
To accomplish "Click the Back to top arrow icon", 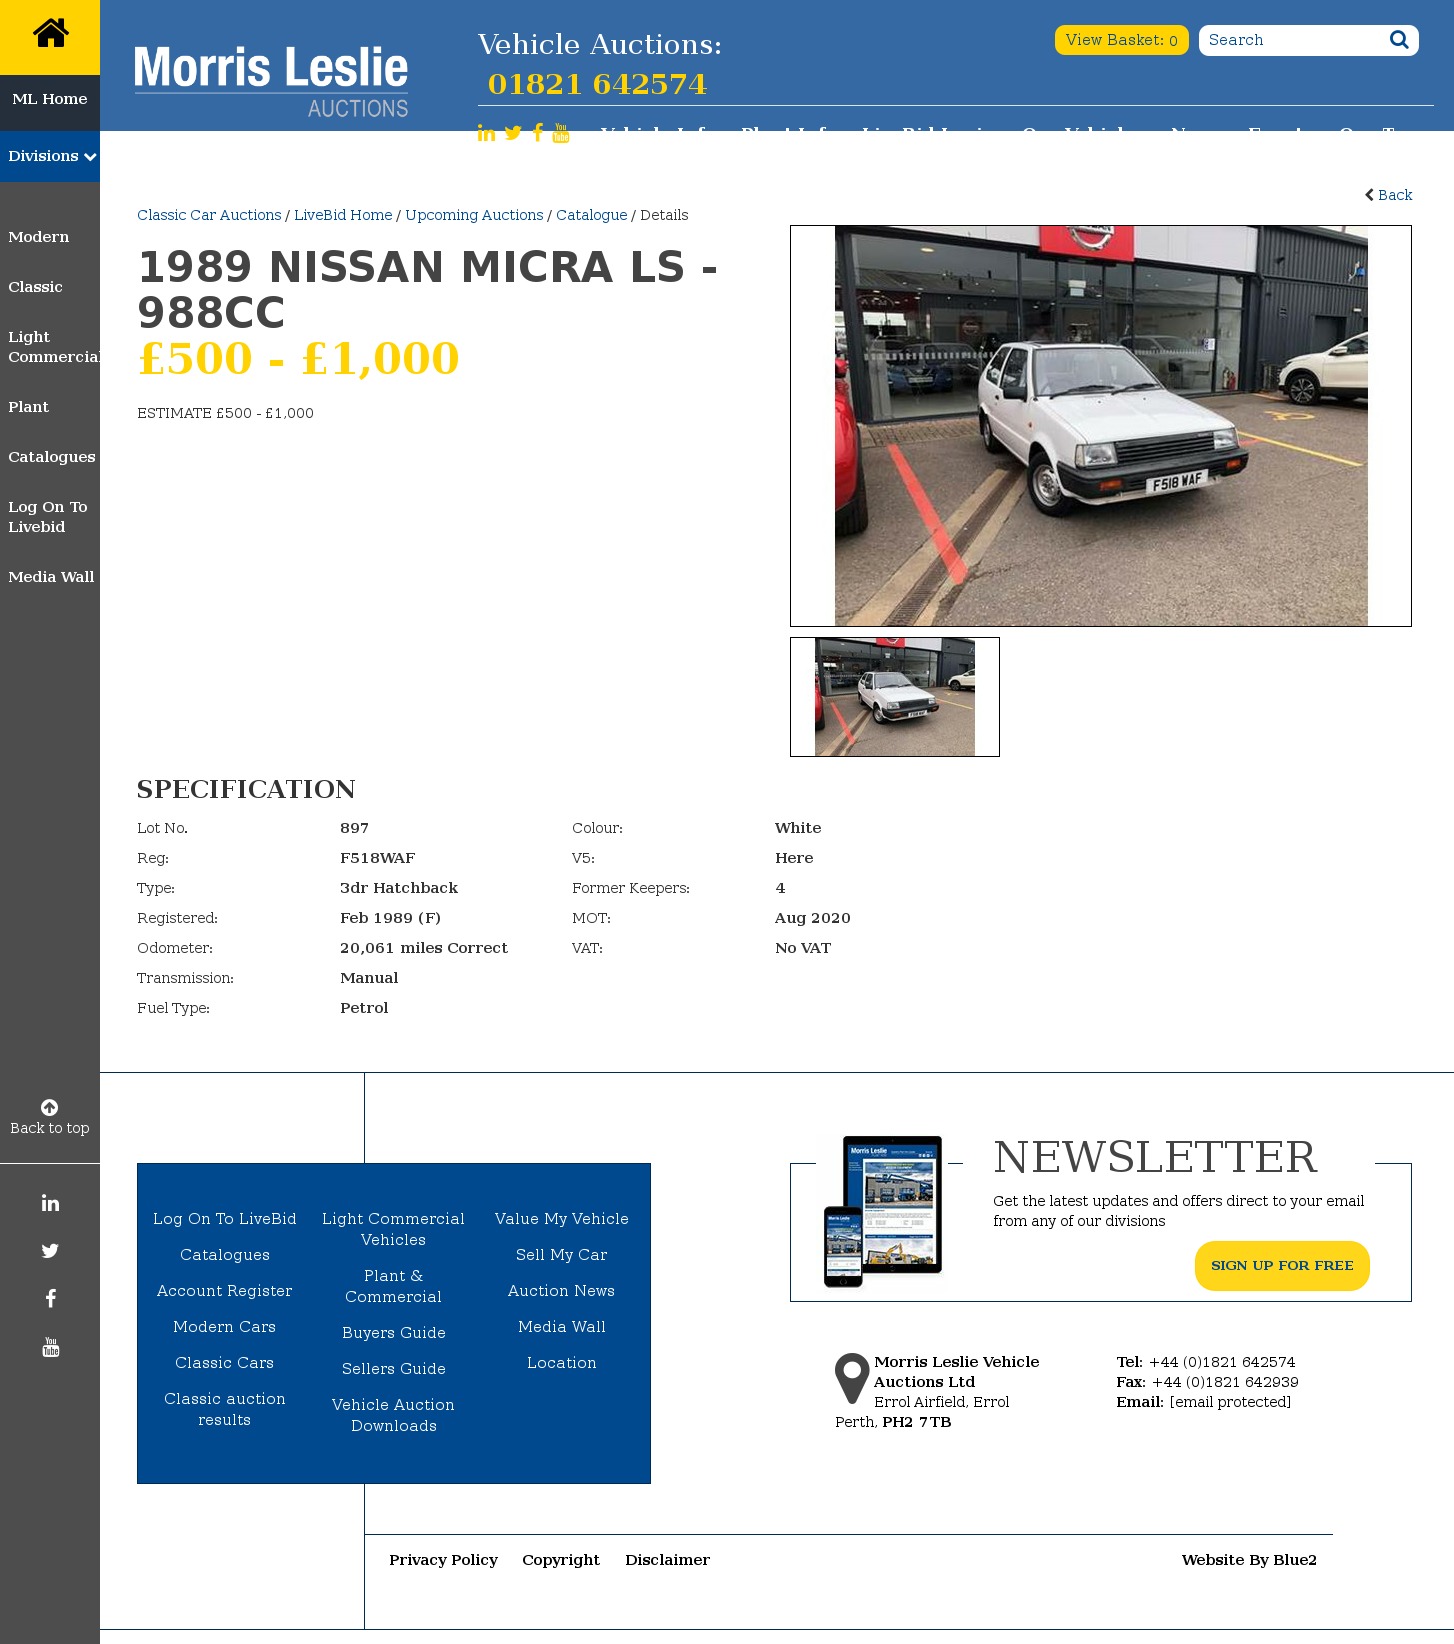I will [x=49, y=1107].
